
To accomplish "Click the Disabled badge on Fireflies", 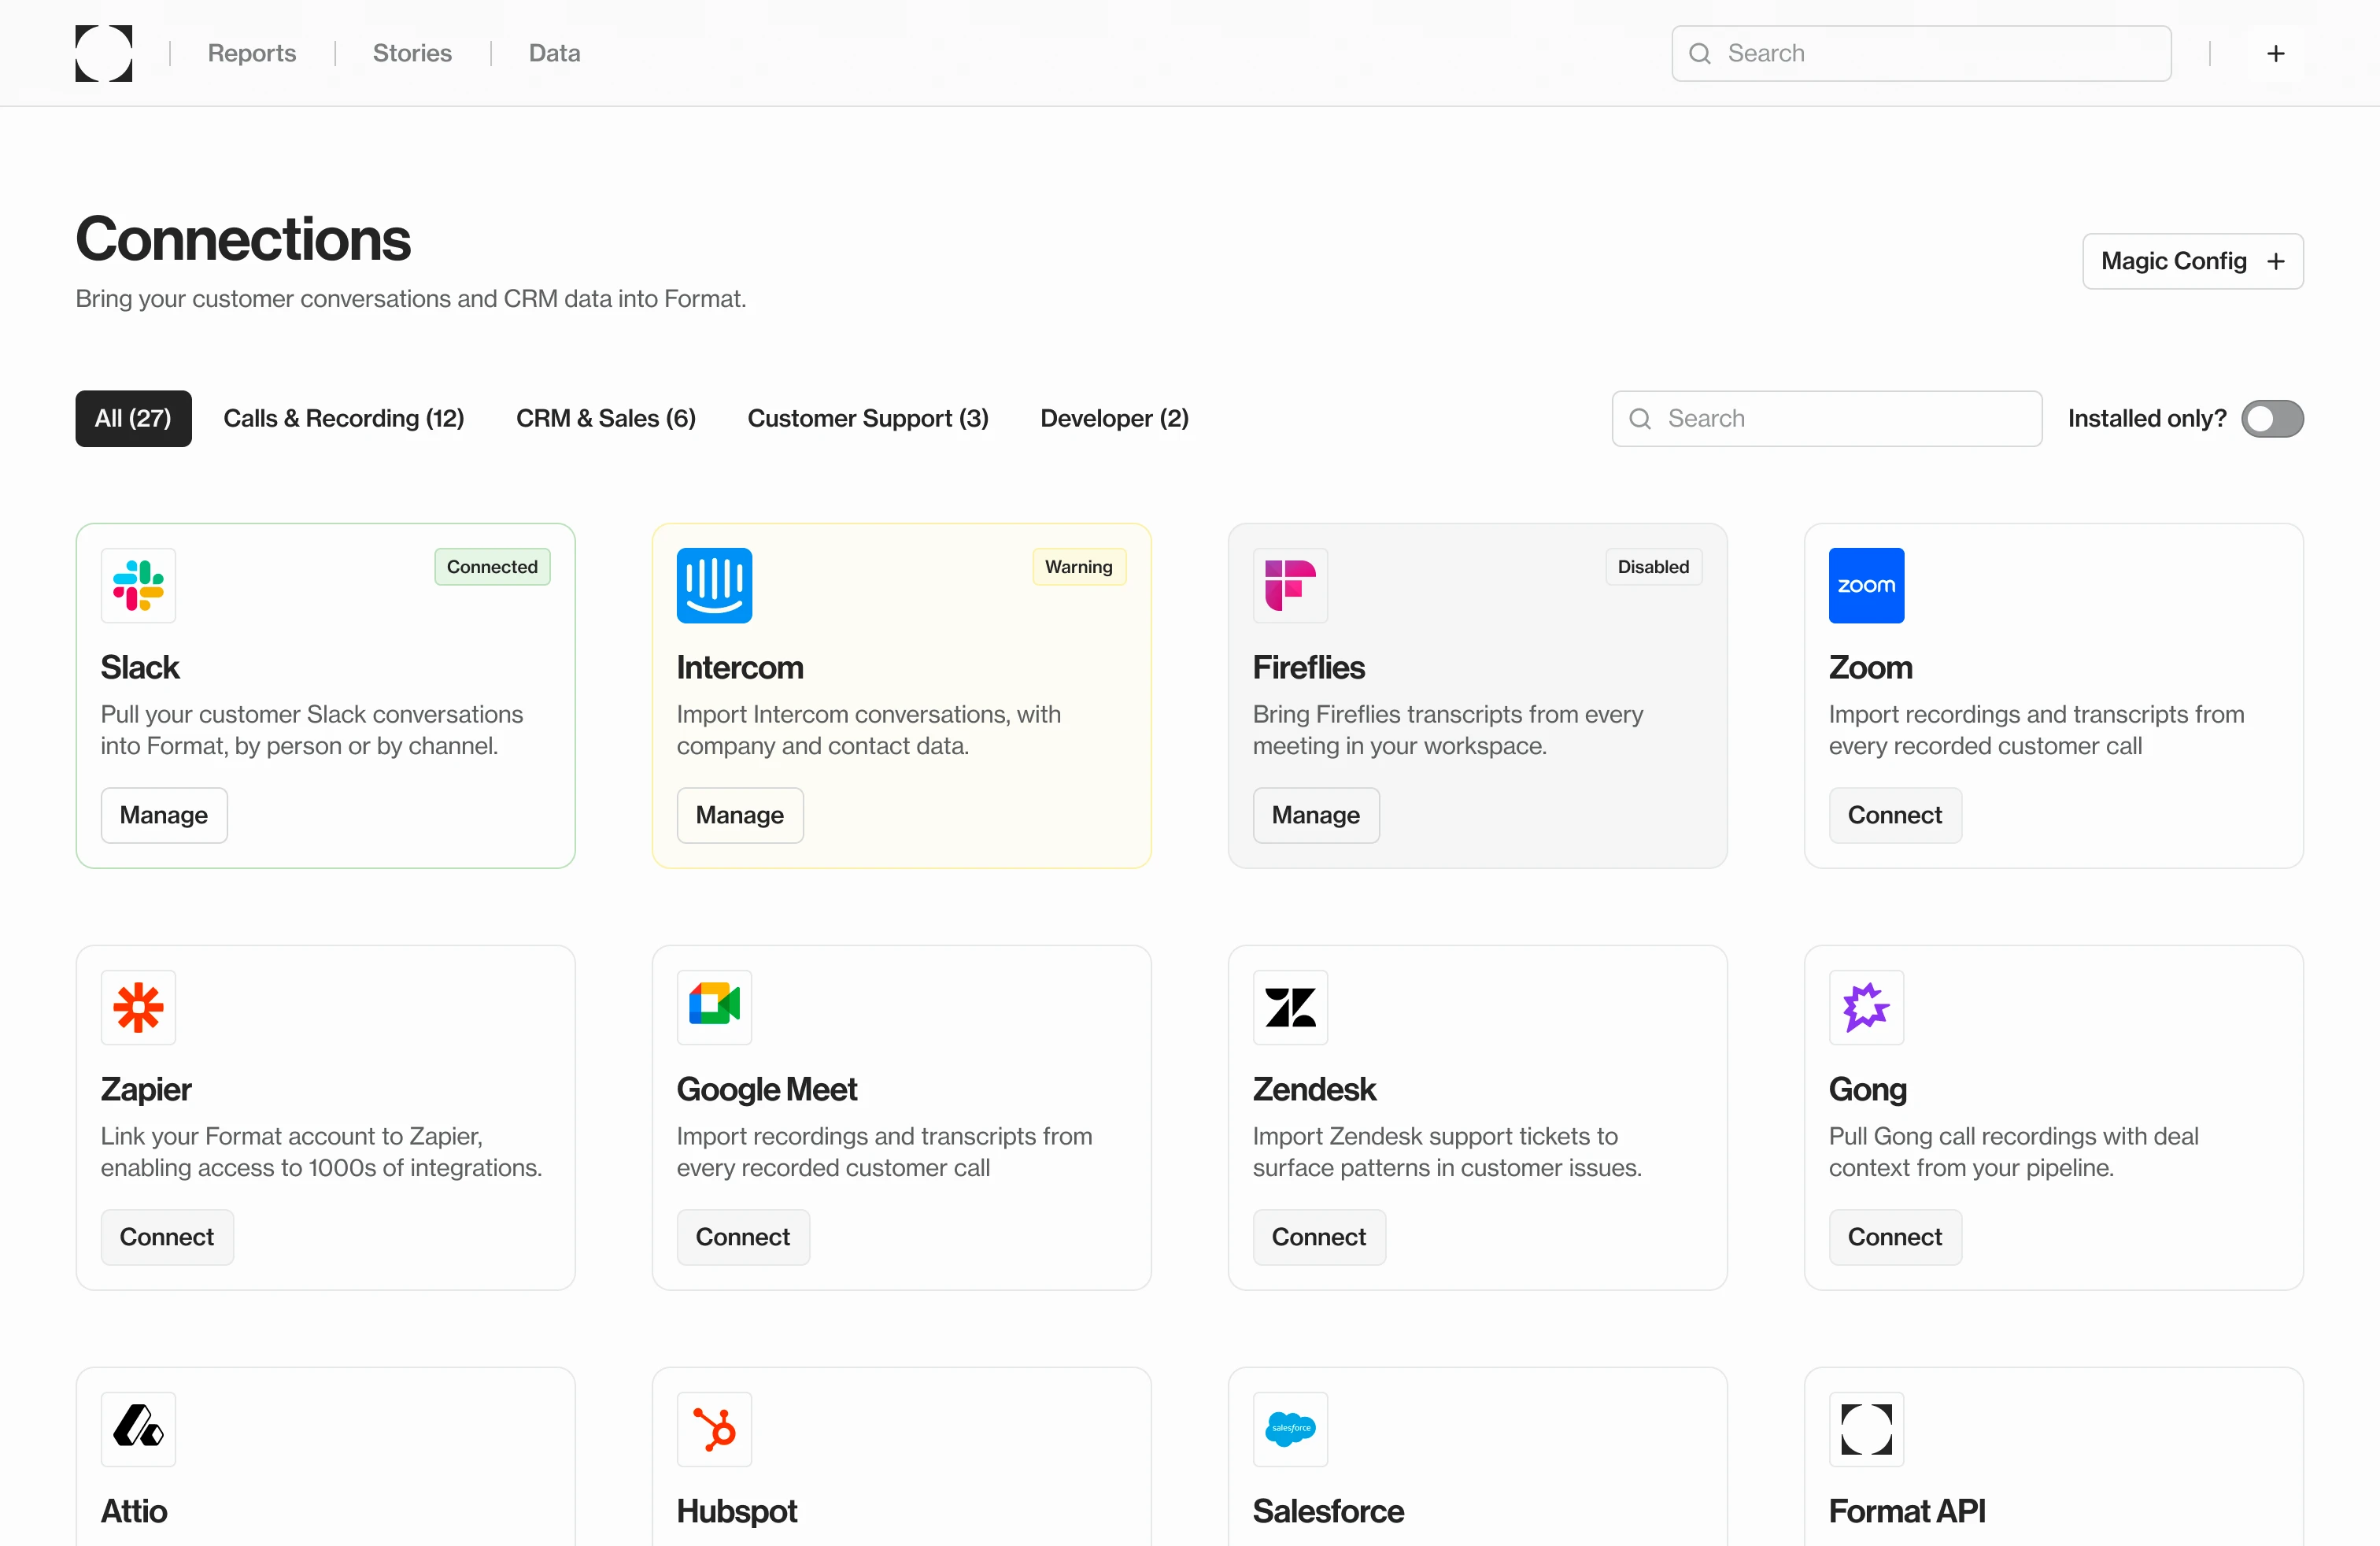I will (1653, 566).
